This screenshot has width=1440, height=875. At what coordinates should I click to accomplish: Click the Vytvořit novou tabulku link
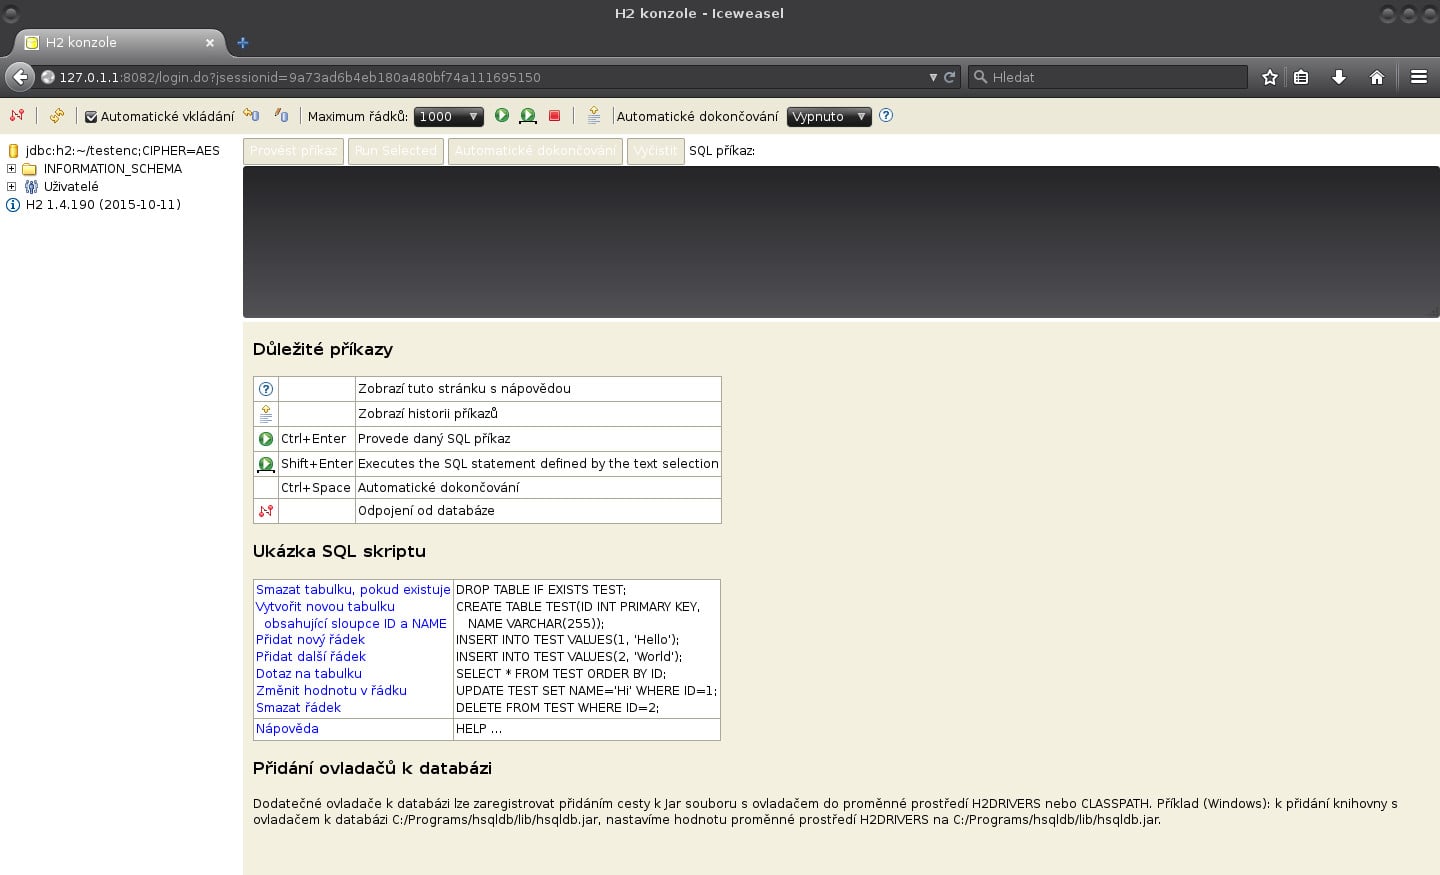[x=325, y=607]
